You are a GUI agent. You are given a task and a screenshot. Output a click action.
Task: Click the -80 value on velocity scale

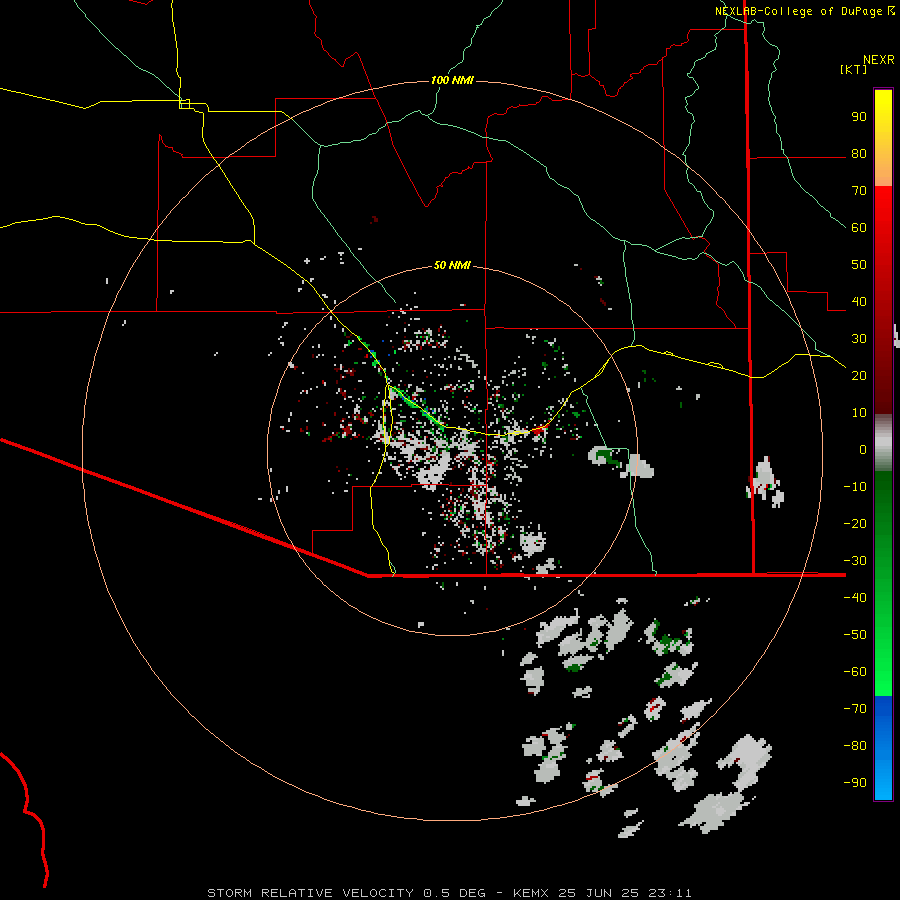tap(855, 746)
